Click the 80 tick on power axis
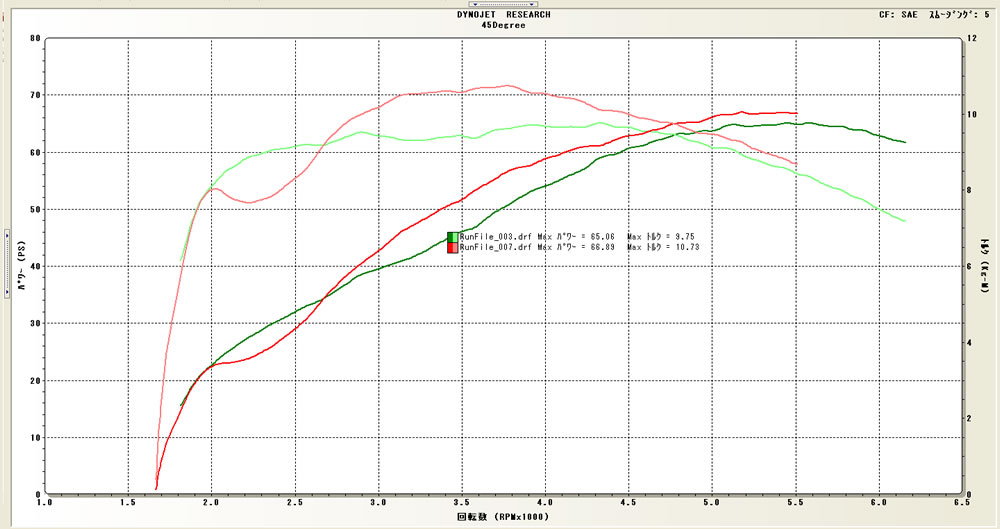Screen dimensions: 1000x529 click(34, 39)
